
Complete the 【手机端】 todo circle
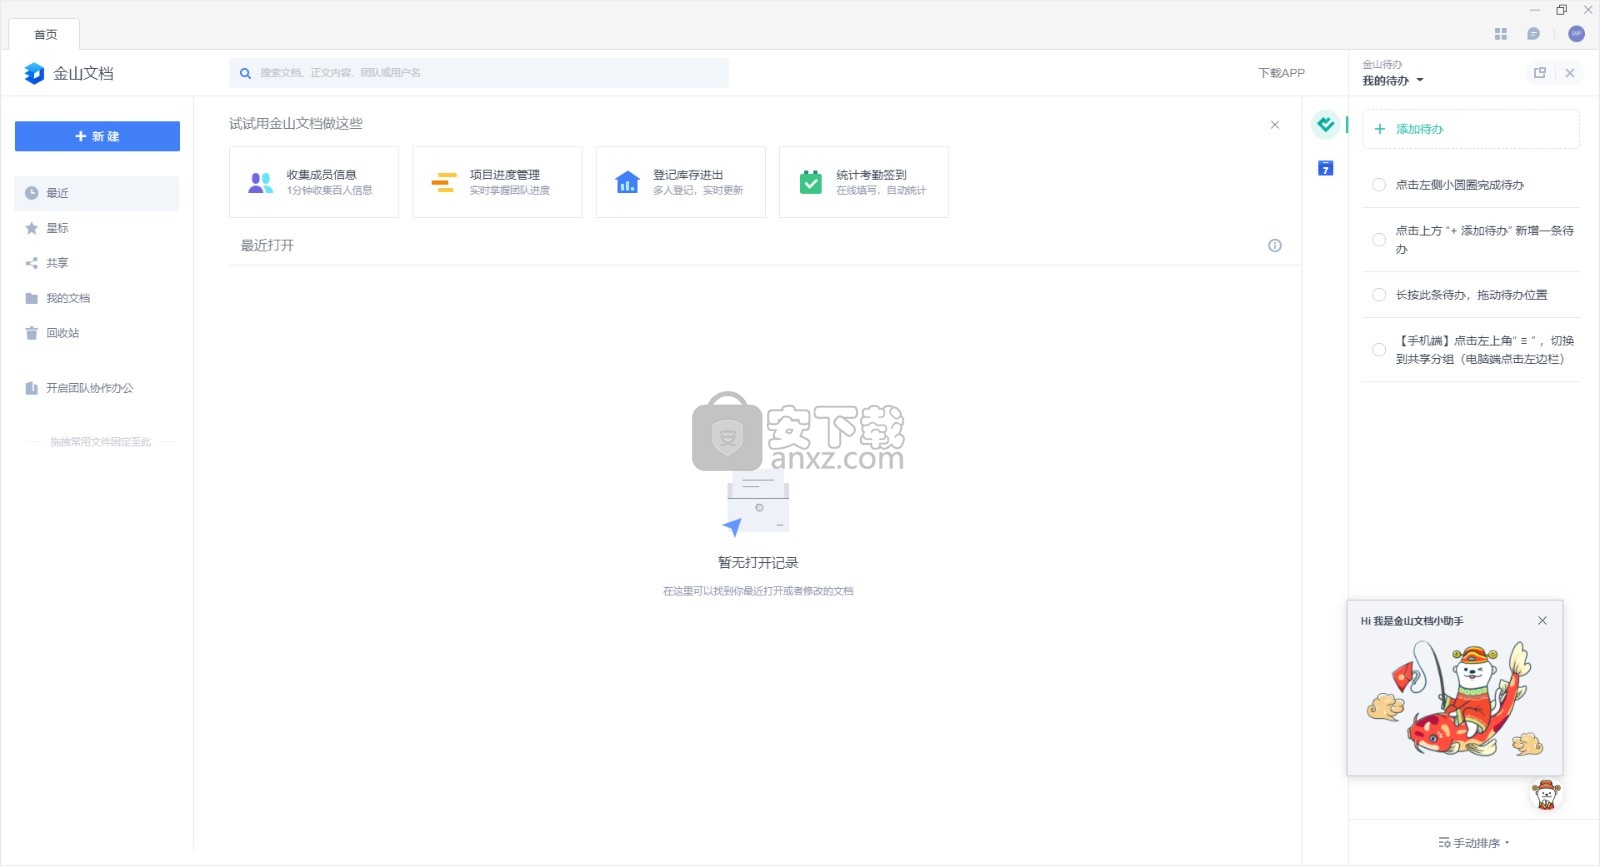pyautogui.click(x=1379, y=350)
